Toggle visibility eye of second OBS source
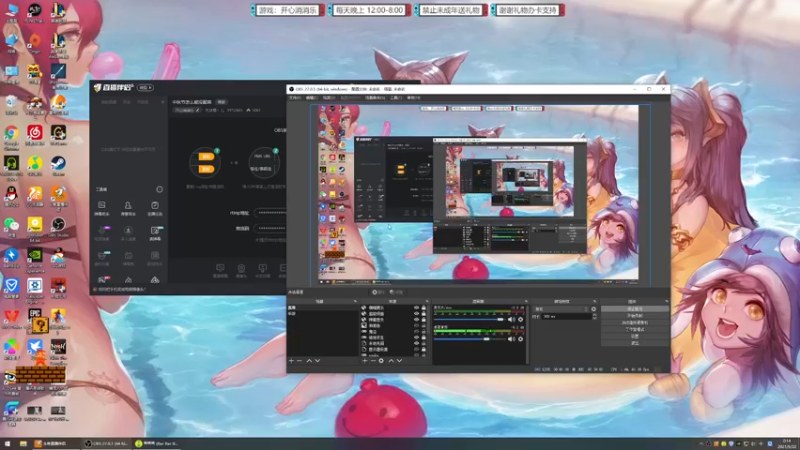 point(416,314)
